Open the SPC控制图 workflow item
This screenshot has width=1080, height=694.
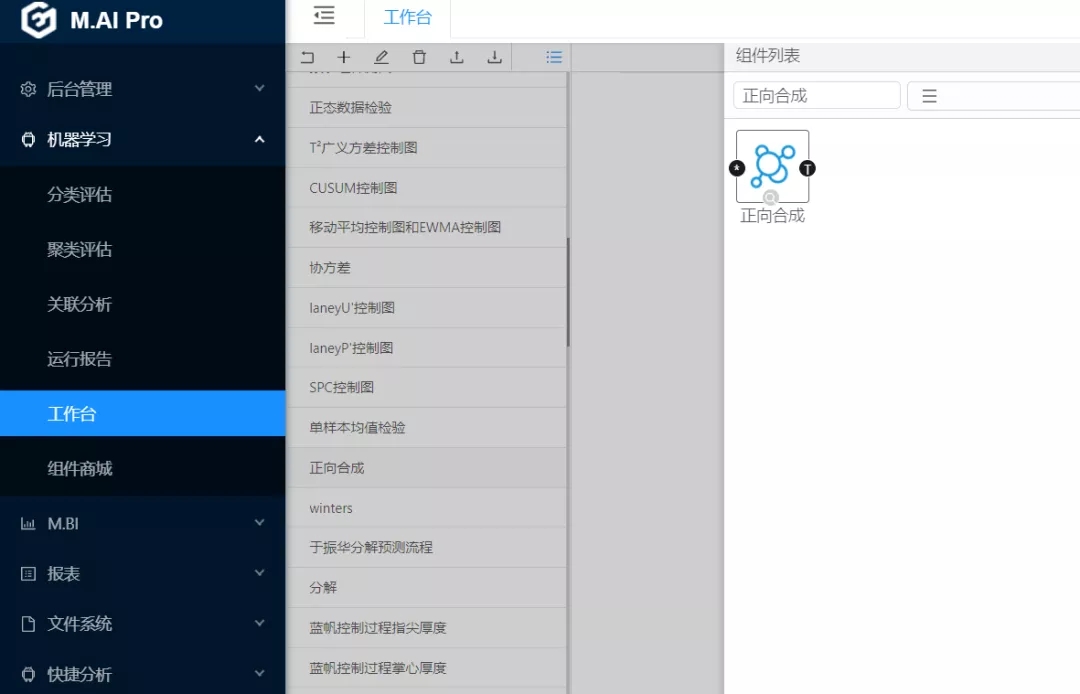coord(342,388)
